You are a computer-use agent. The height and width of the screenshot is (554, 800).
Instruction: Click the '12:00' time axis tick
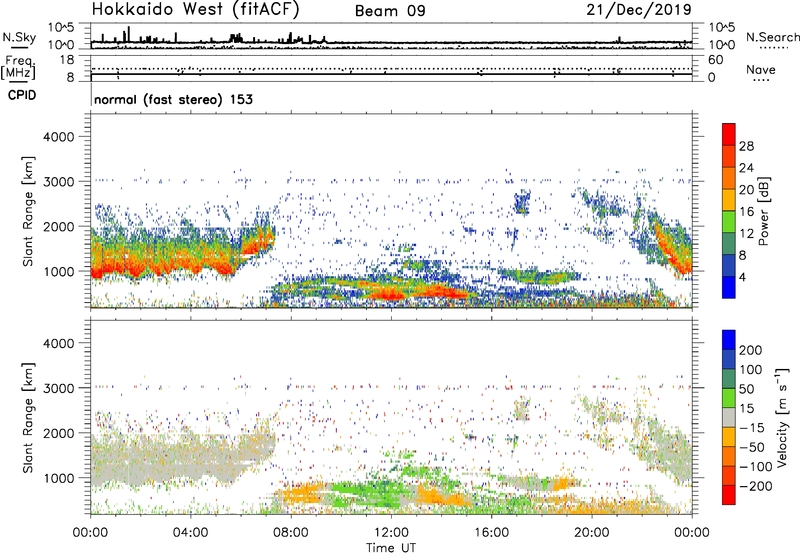click(391, 533)
